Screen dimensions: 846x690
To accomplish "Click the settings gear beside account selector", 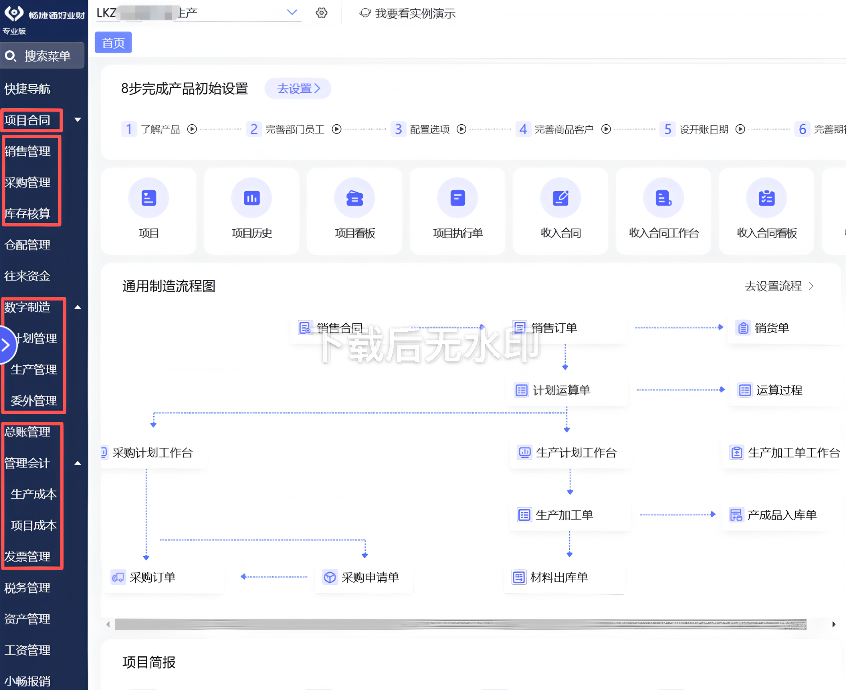I will point(321,13).
